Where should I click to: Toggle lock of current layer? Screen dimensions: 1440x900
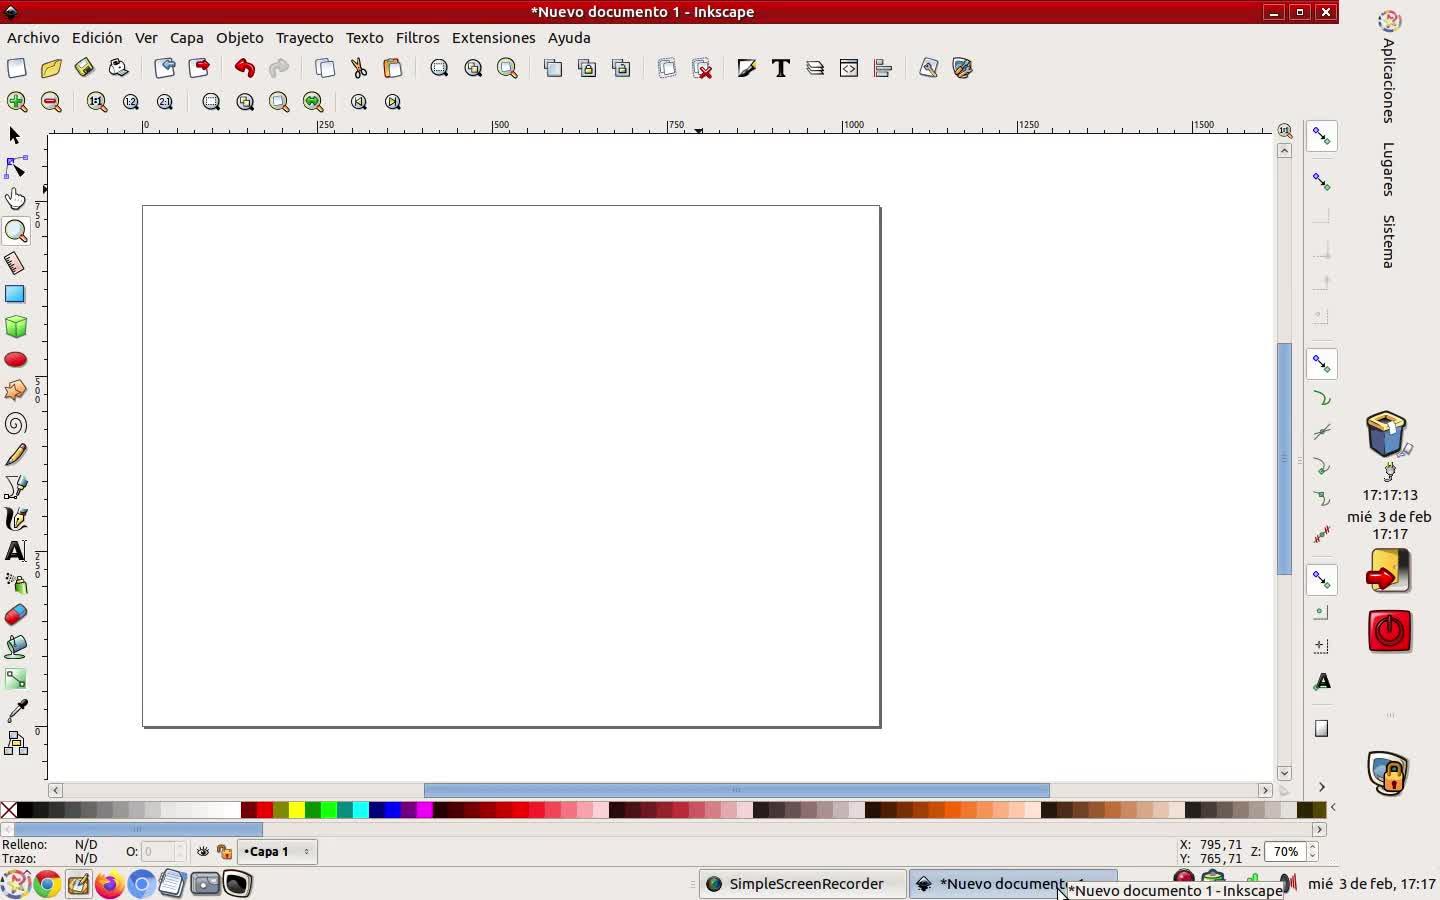pos(224,852)
